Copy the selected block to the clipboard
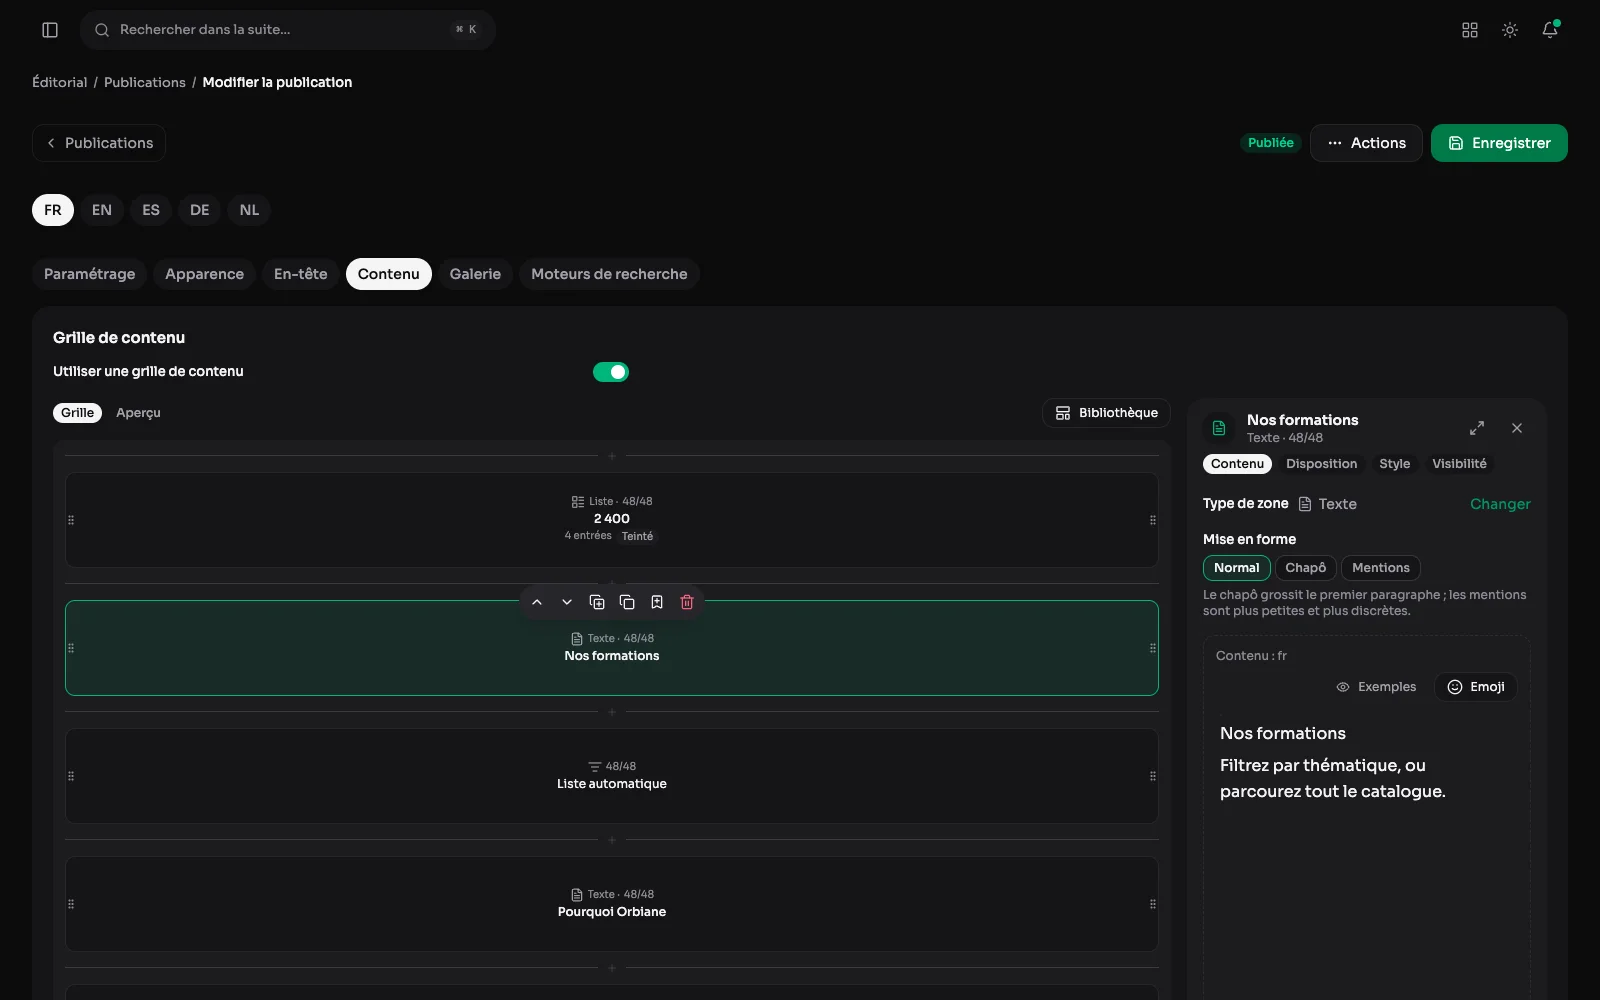 627,602
